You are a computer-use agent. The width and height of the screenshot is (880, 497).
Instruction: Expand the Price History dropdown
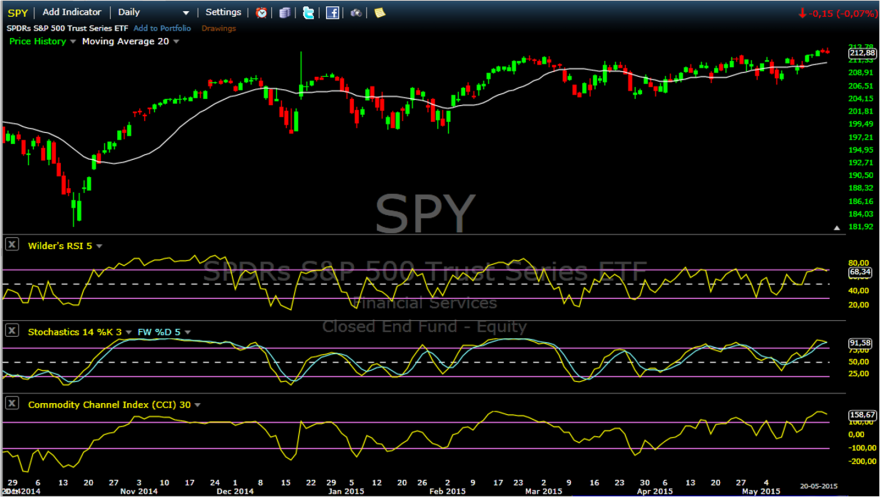(x=42, y=41)
